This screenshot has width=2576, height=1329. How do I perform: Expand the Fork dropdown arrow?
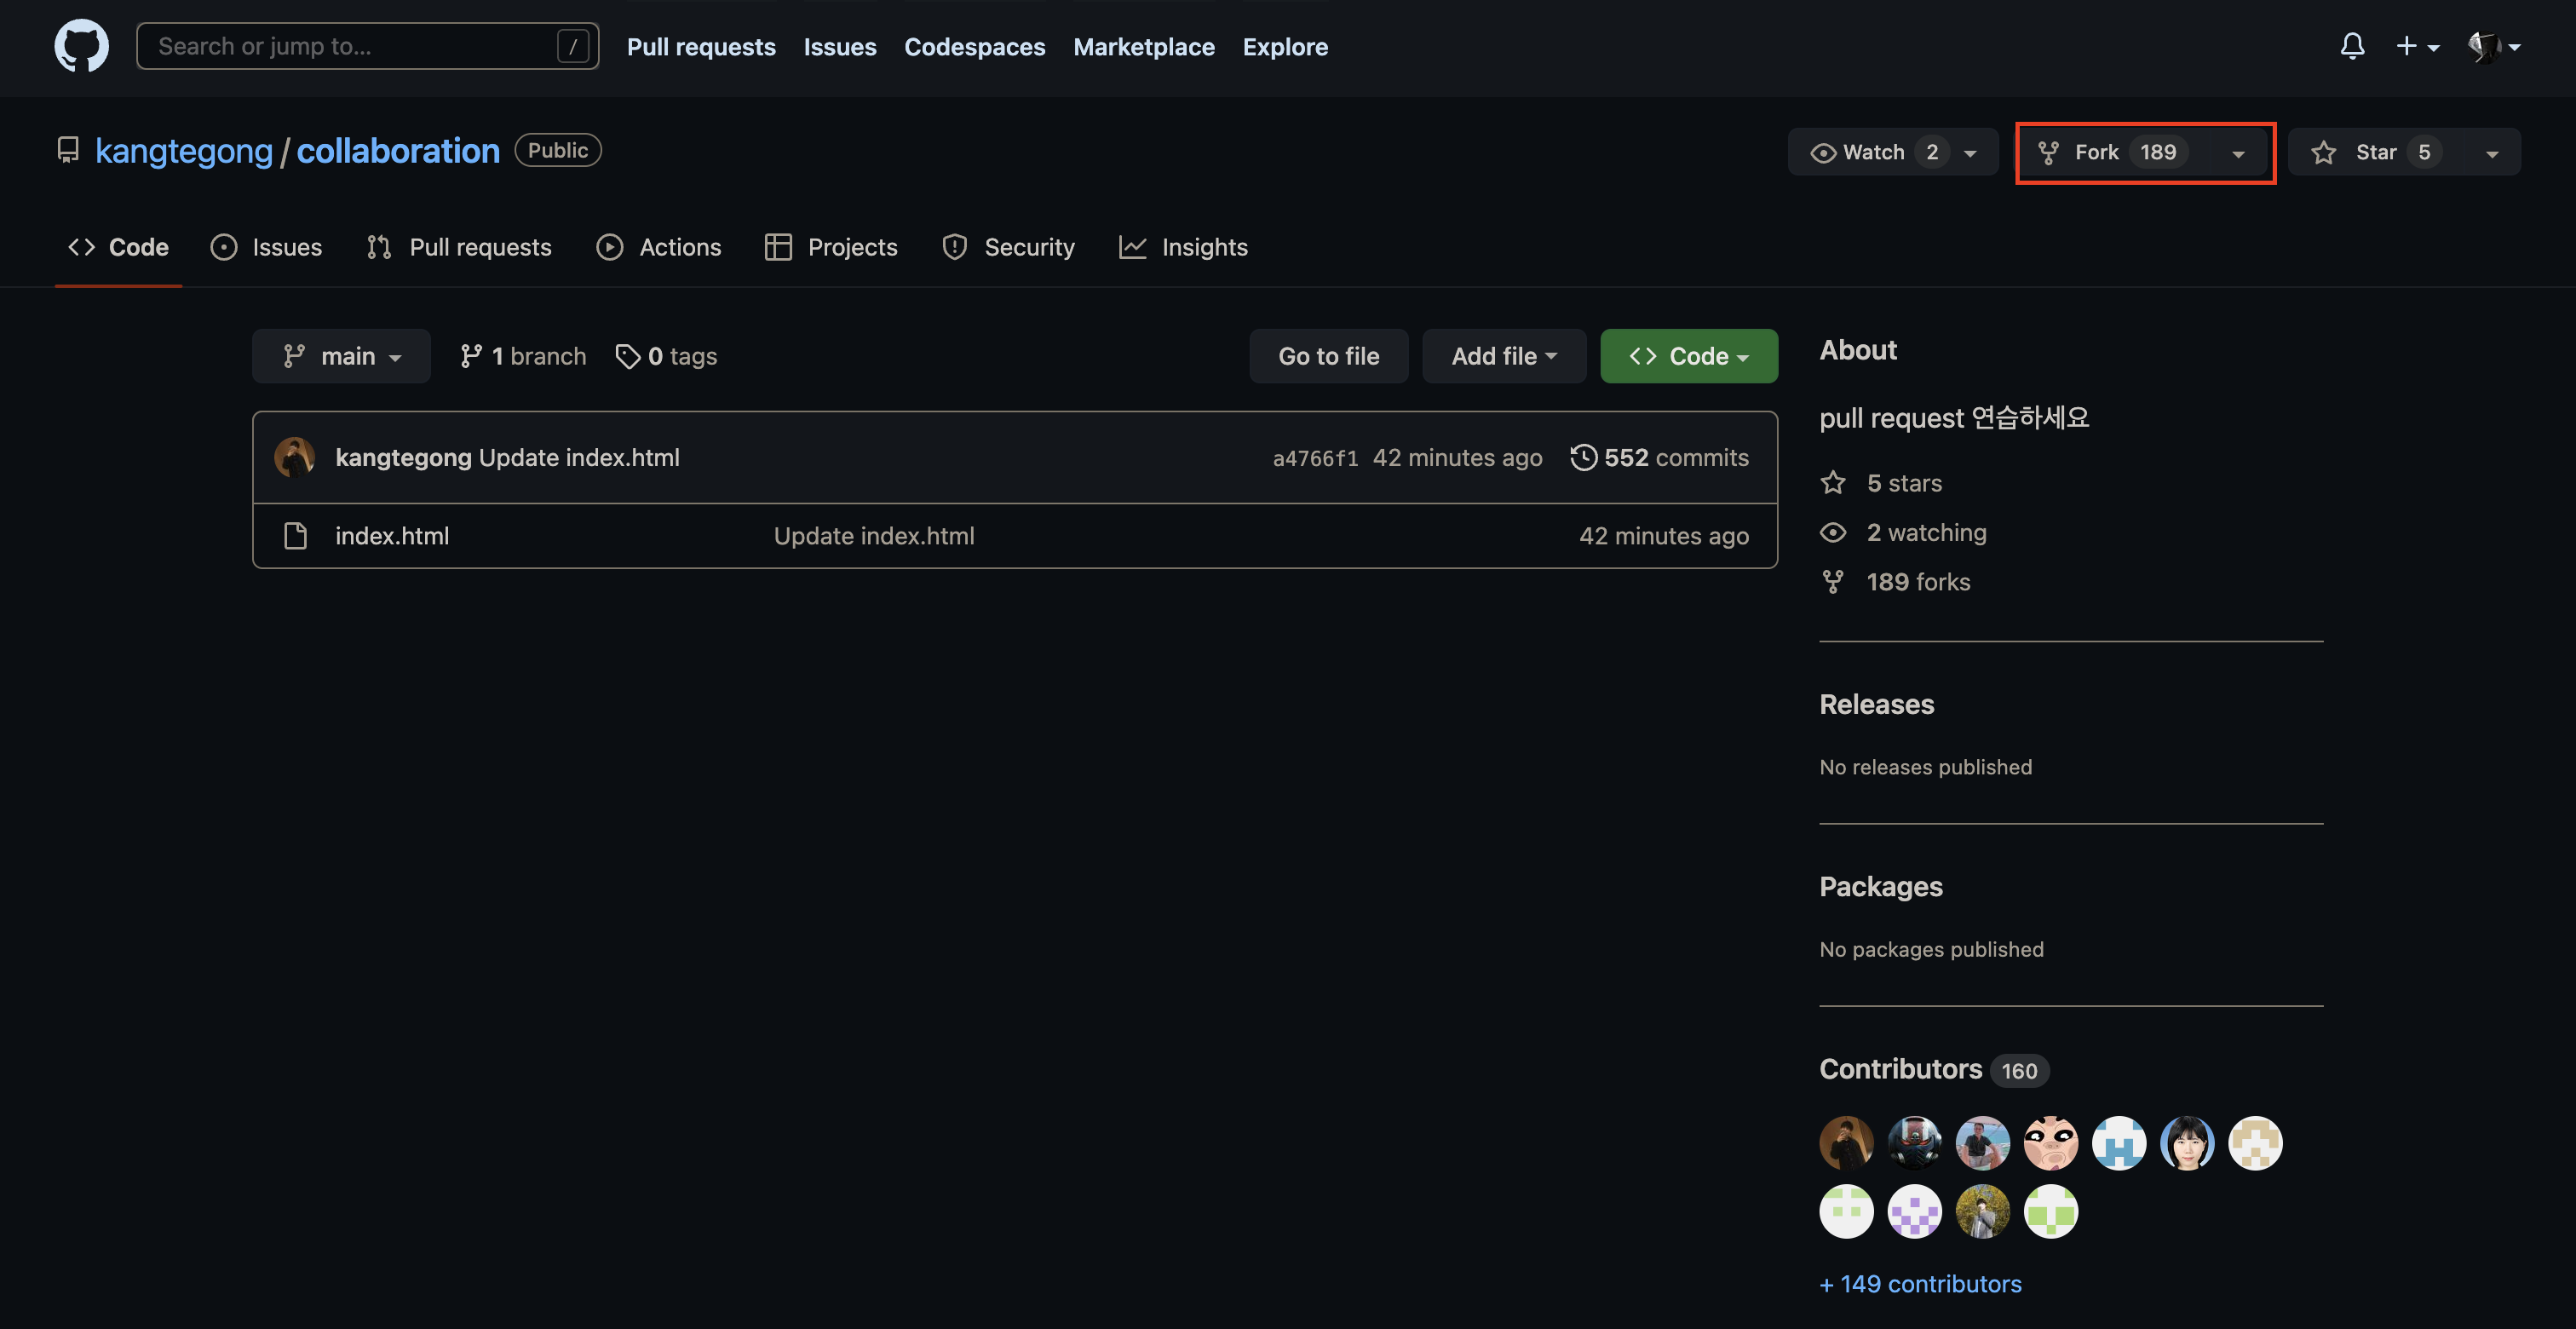point(2238,153)
